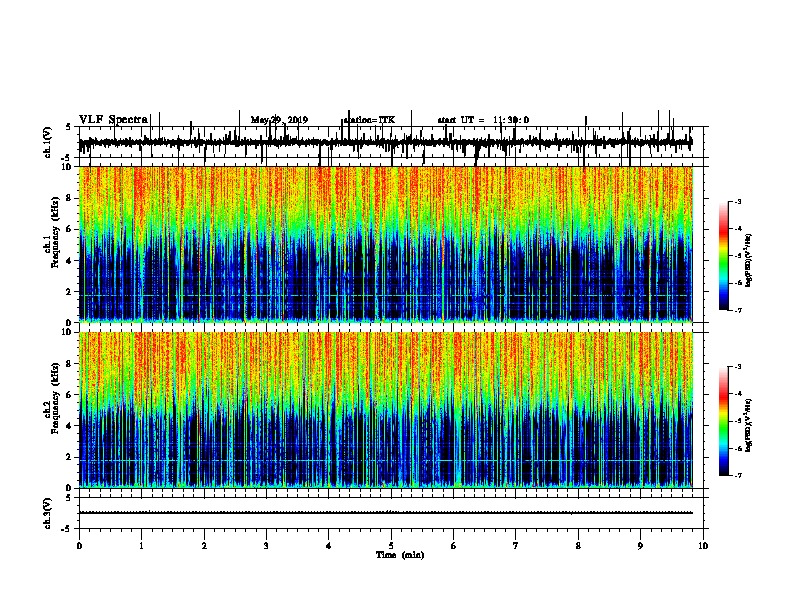Click the '2' kHz tick on ch.1 spectrogram
Viewport: 792px width, 612px height.
[69, 292]
